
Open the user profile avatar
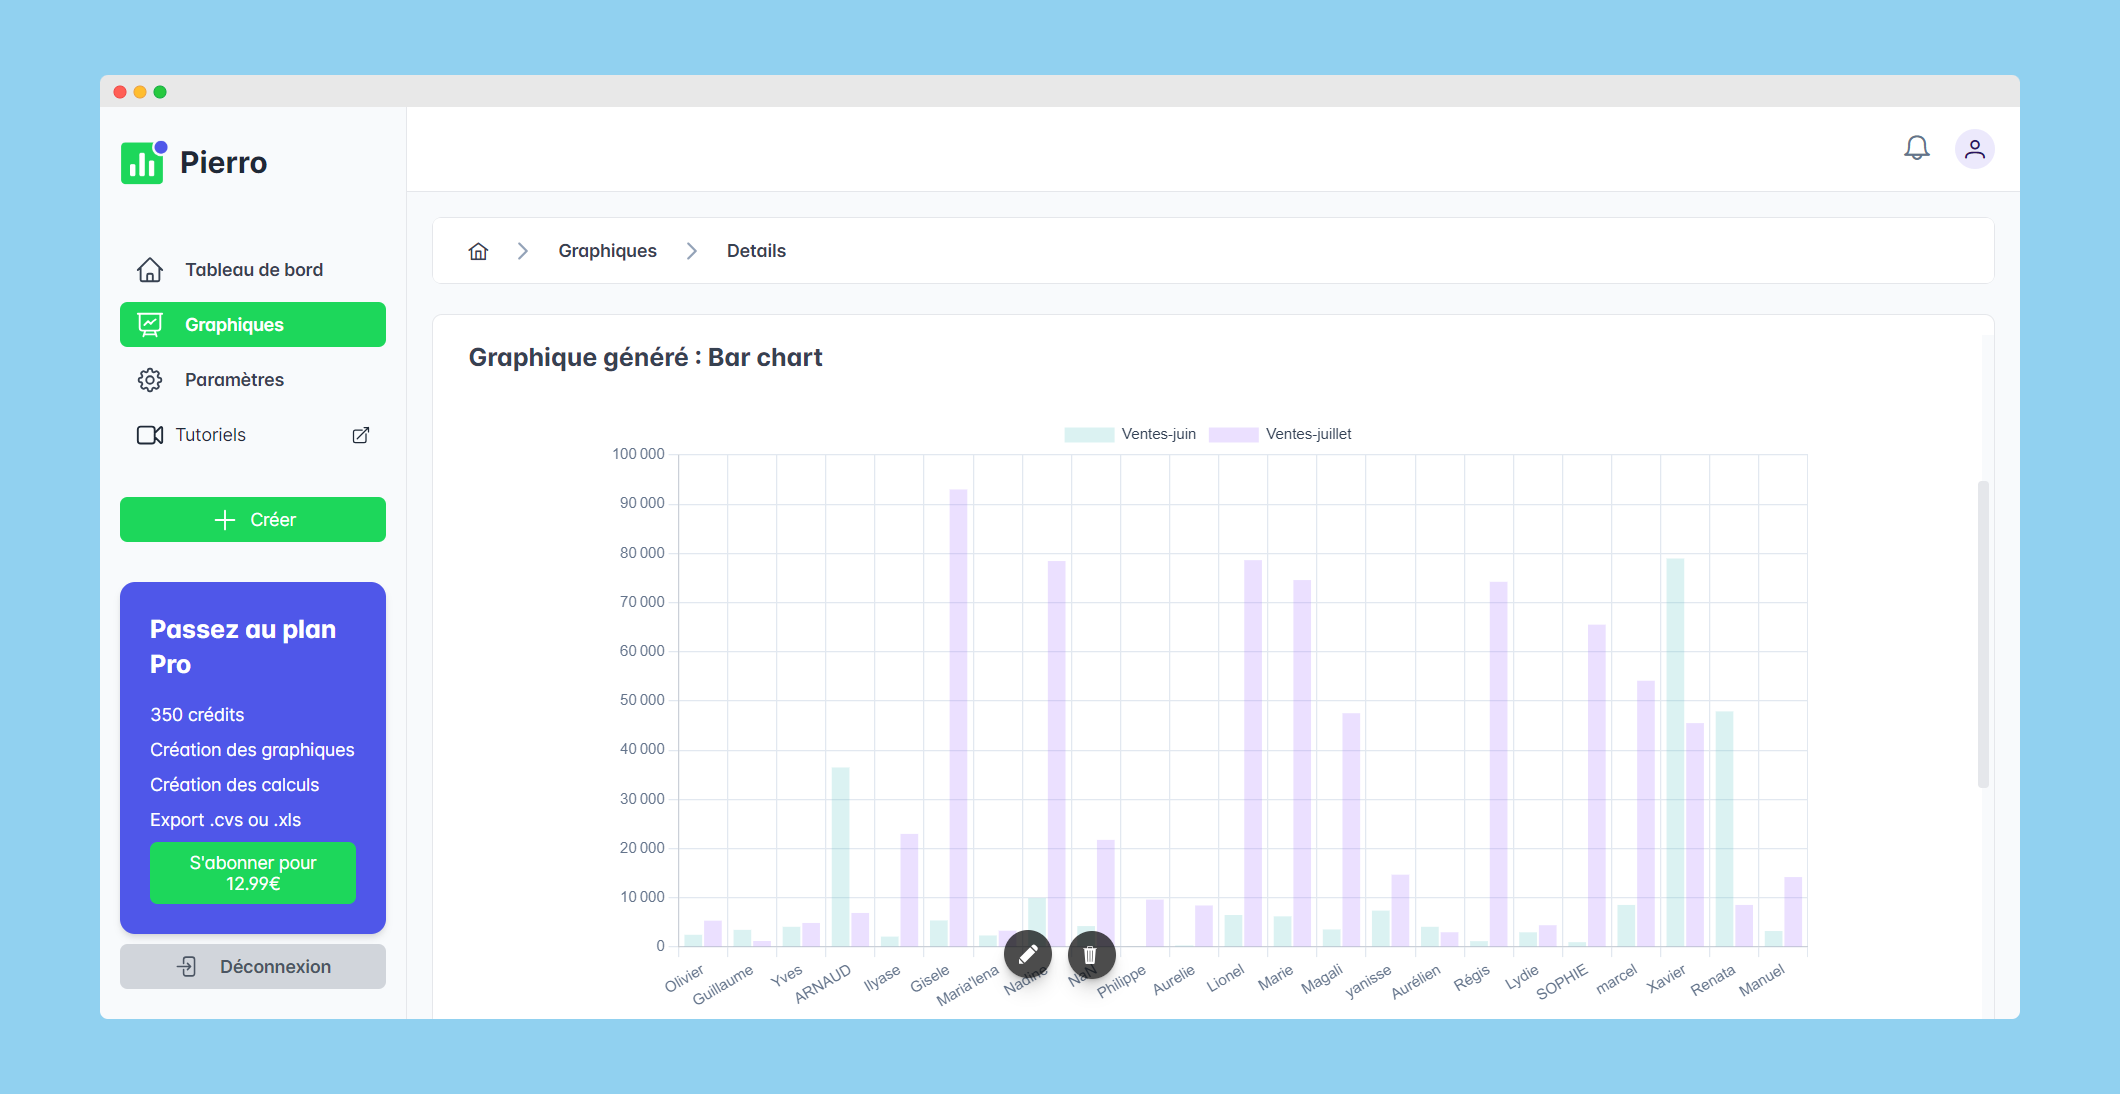click(x=1974, y=149)
